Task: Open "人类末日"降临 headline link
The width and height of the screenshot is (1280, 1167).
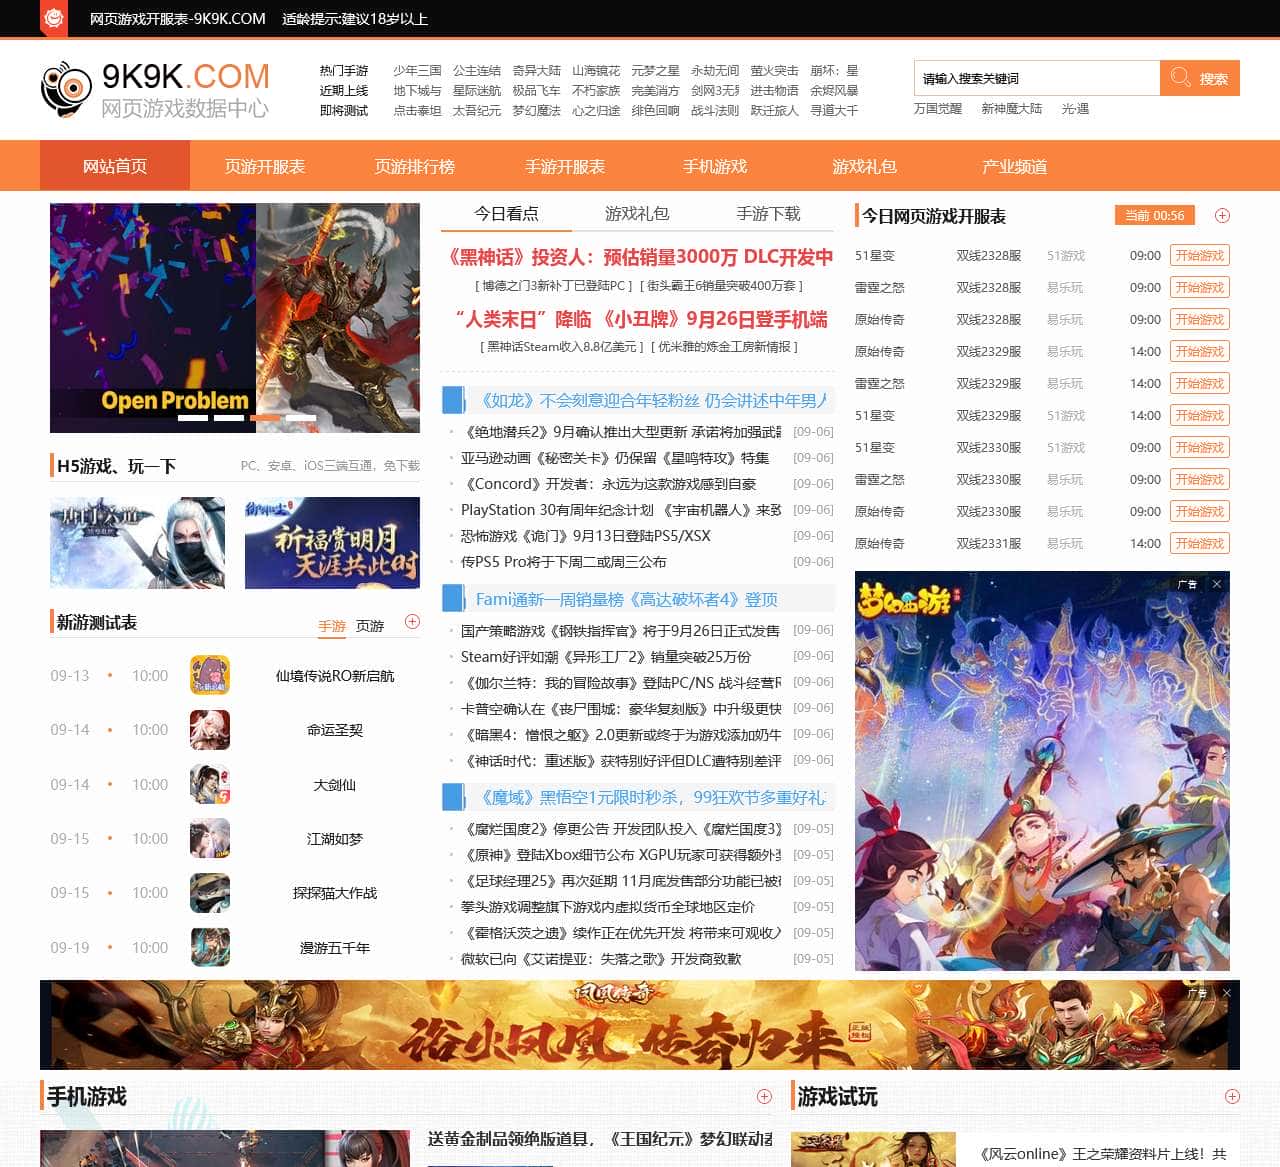Action: pyautogui.click(x=641, y=319)
